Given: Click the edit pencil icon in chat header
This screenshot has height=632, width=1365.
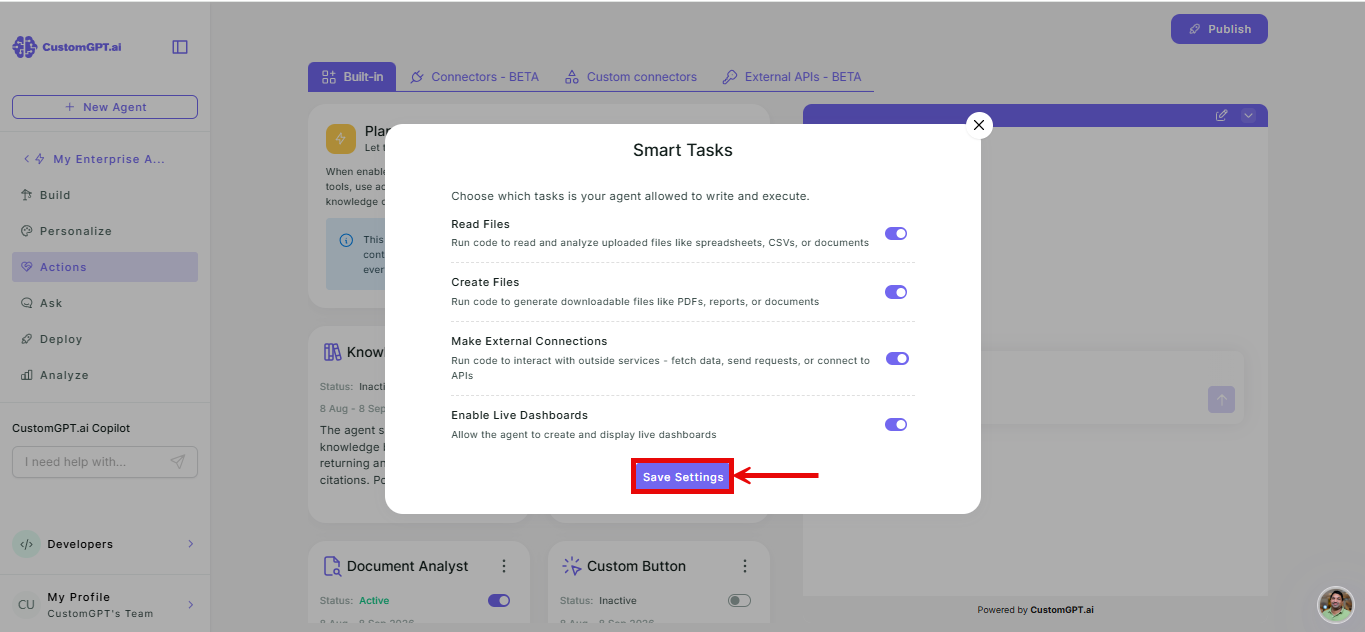Looking at the screenshot, I should point(1221,116).
